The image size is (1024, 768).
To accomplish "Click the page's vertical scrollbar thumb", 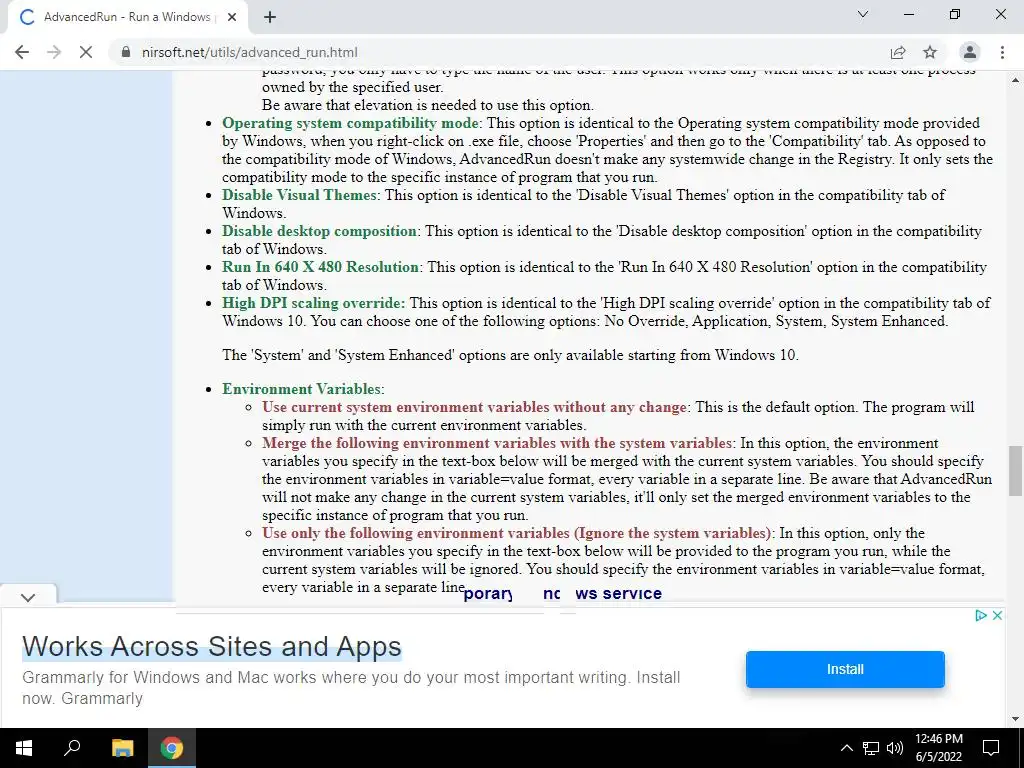I will pos(1015,471).
